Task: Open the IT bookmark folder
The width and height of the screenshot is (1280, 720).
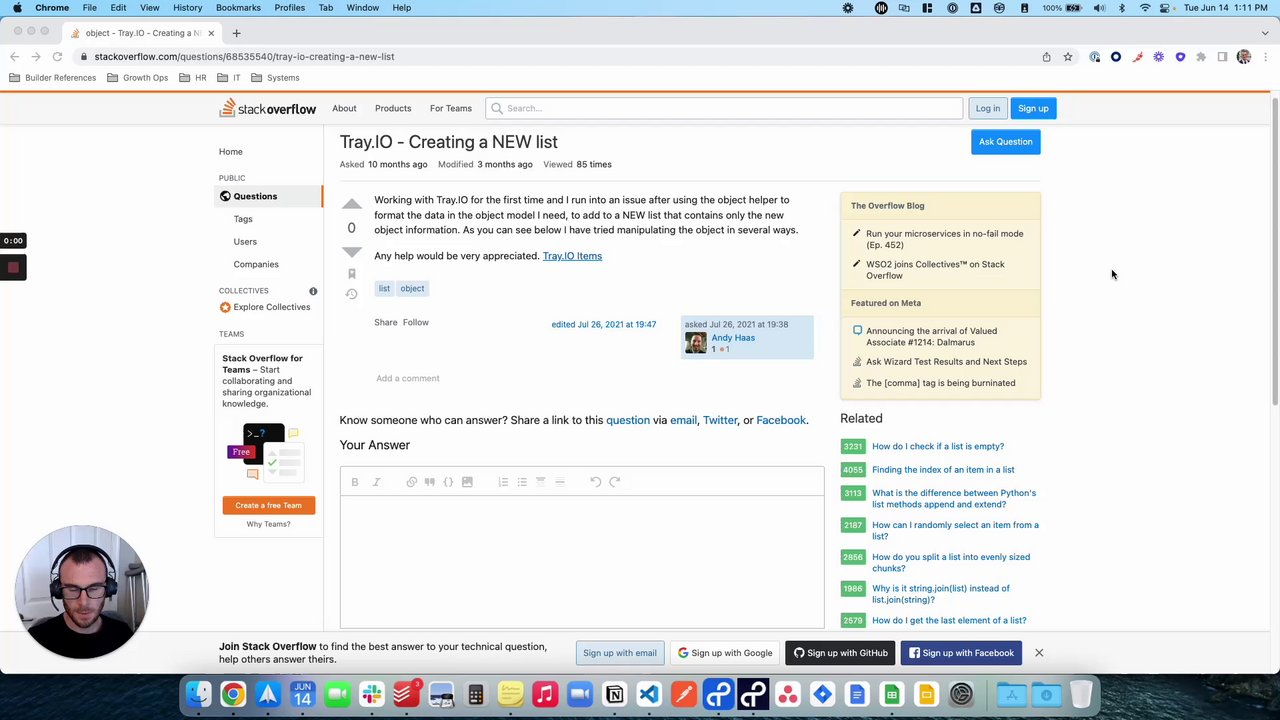Action: (229, 78)
